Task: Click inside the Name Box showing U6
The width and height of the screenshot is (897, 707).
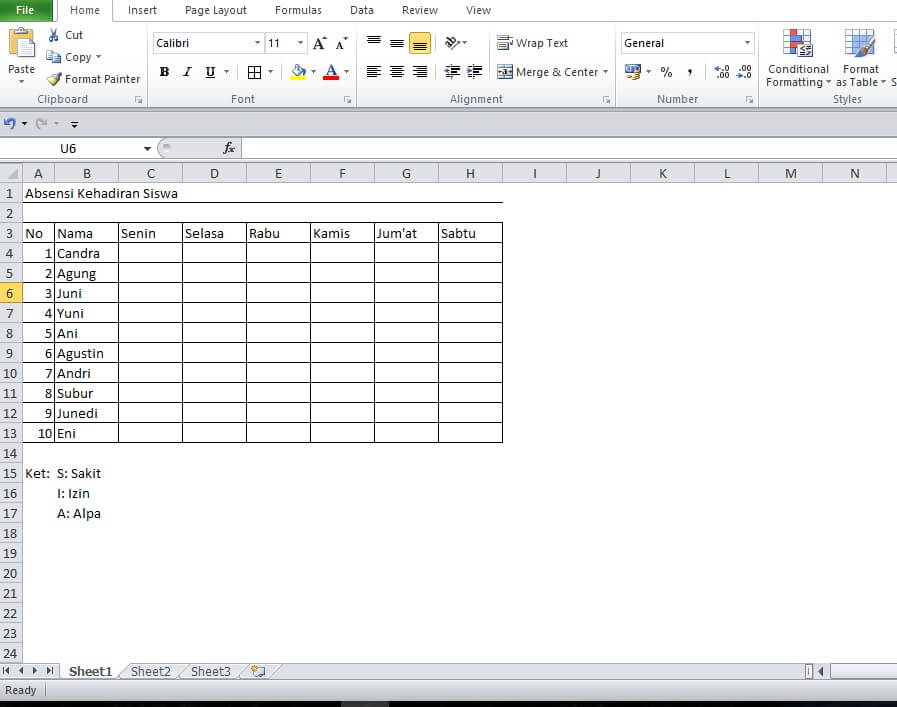Action: coord(70,147)
